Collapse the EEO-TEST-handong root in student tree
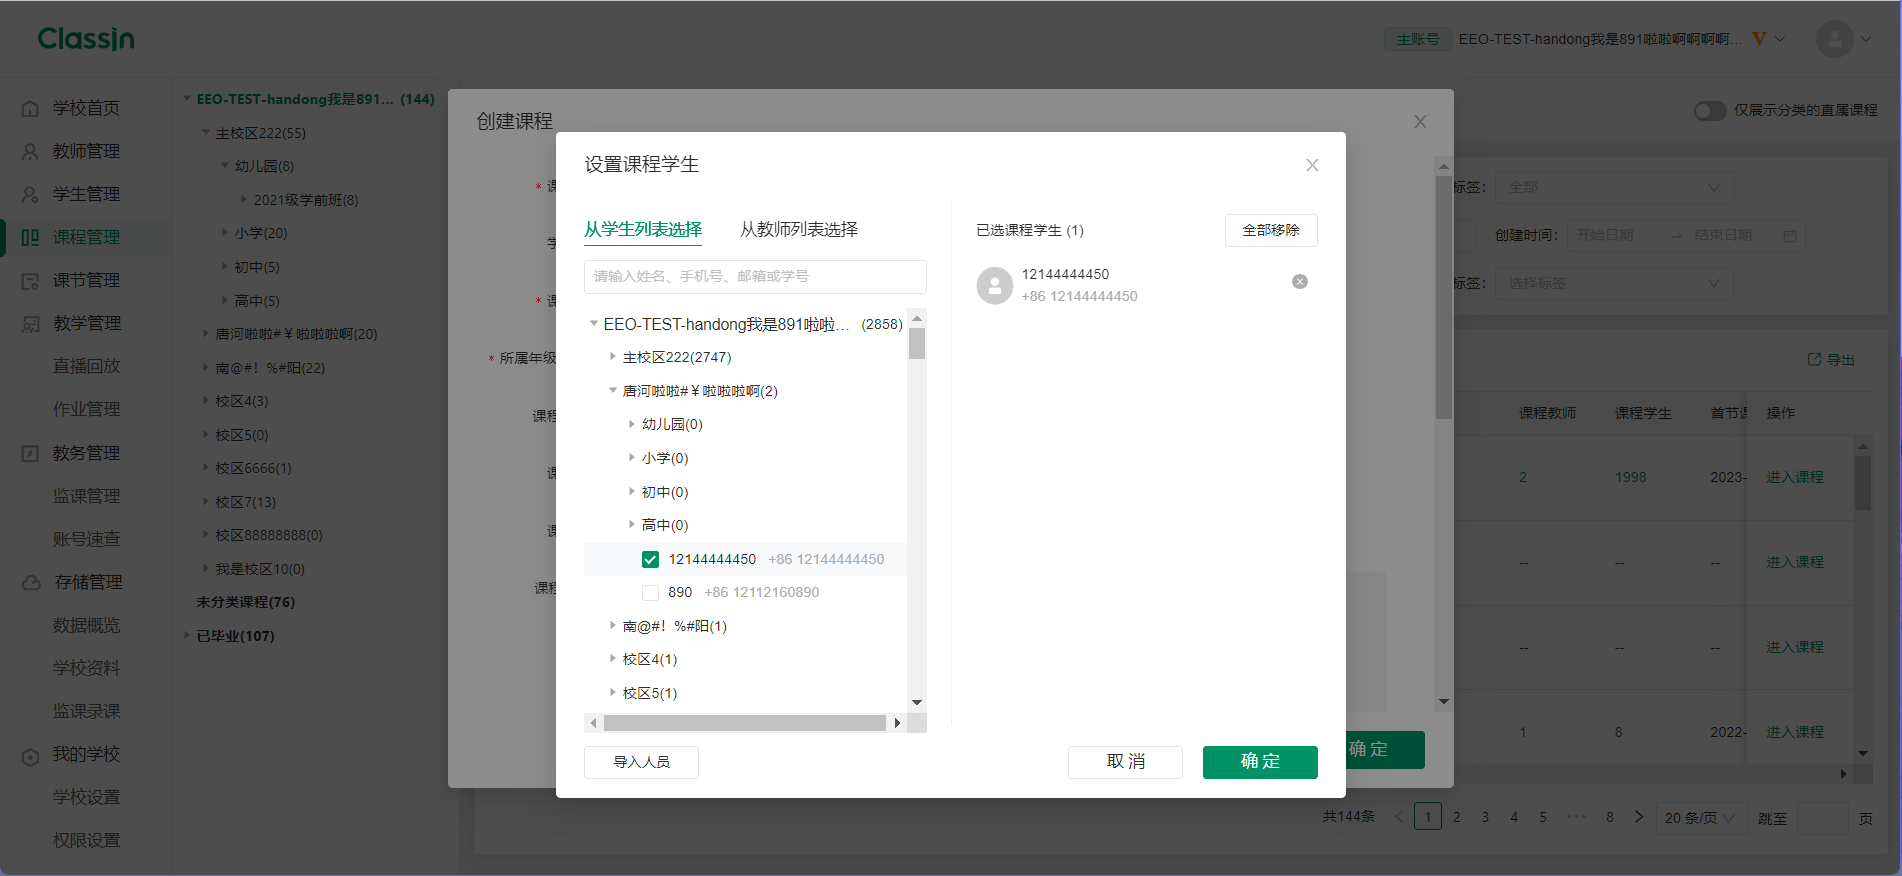1902x876 pixels. coord(594,324)
